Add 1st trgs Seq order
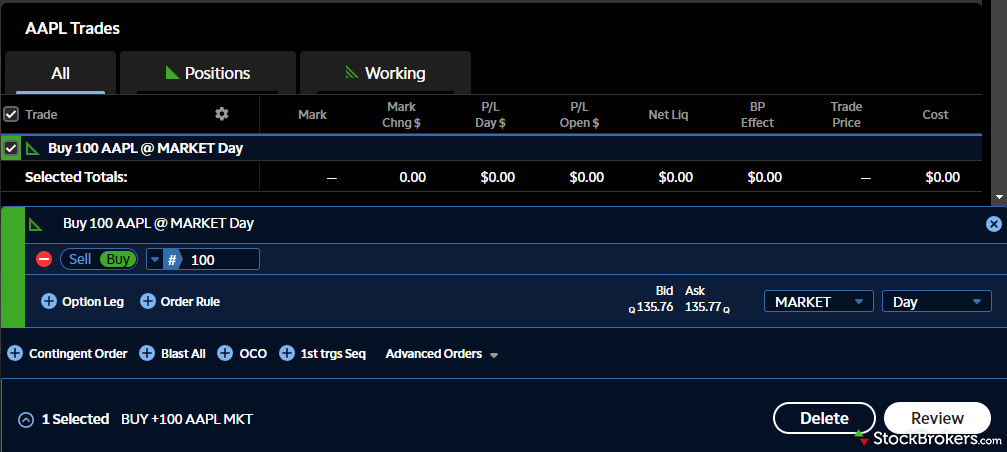Screen dimensions: 1007x452 point(287,353)
